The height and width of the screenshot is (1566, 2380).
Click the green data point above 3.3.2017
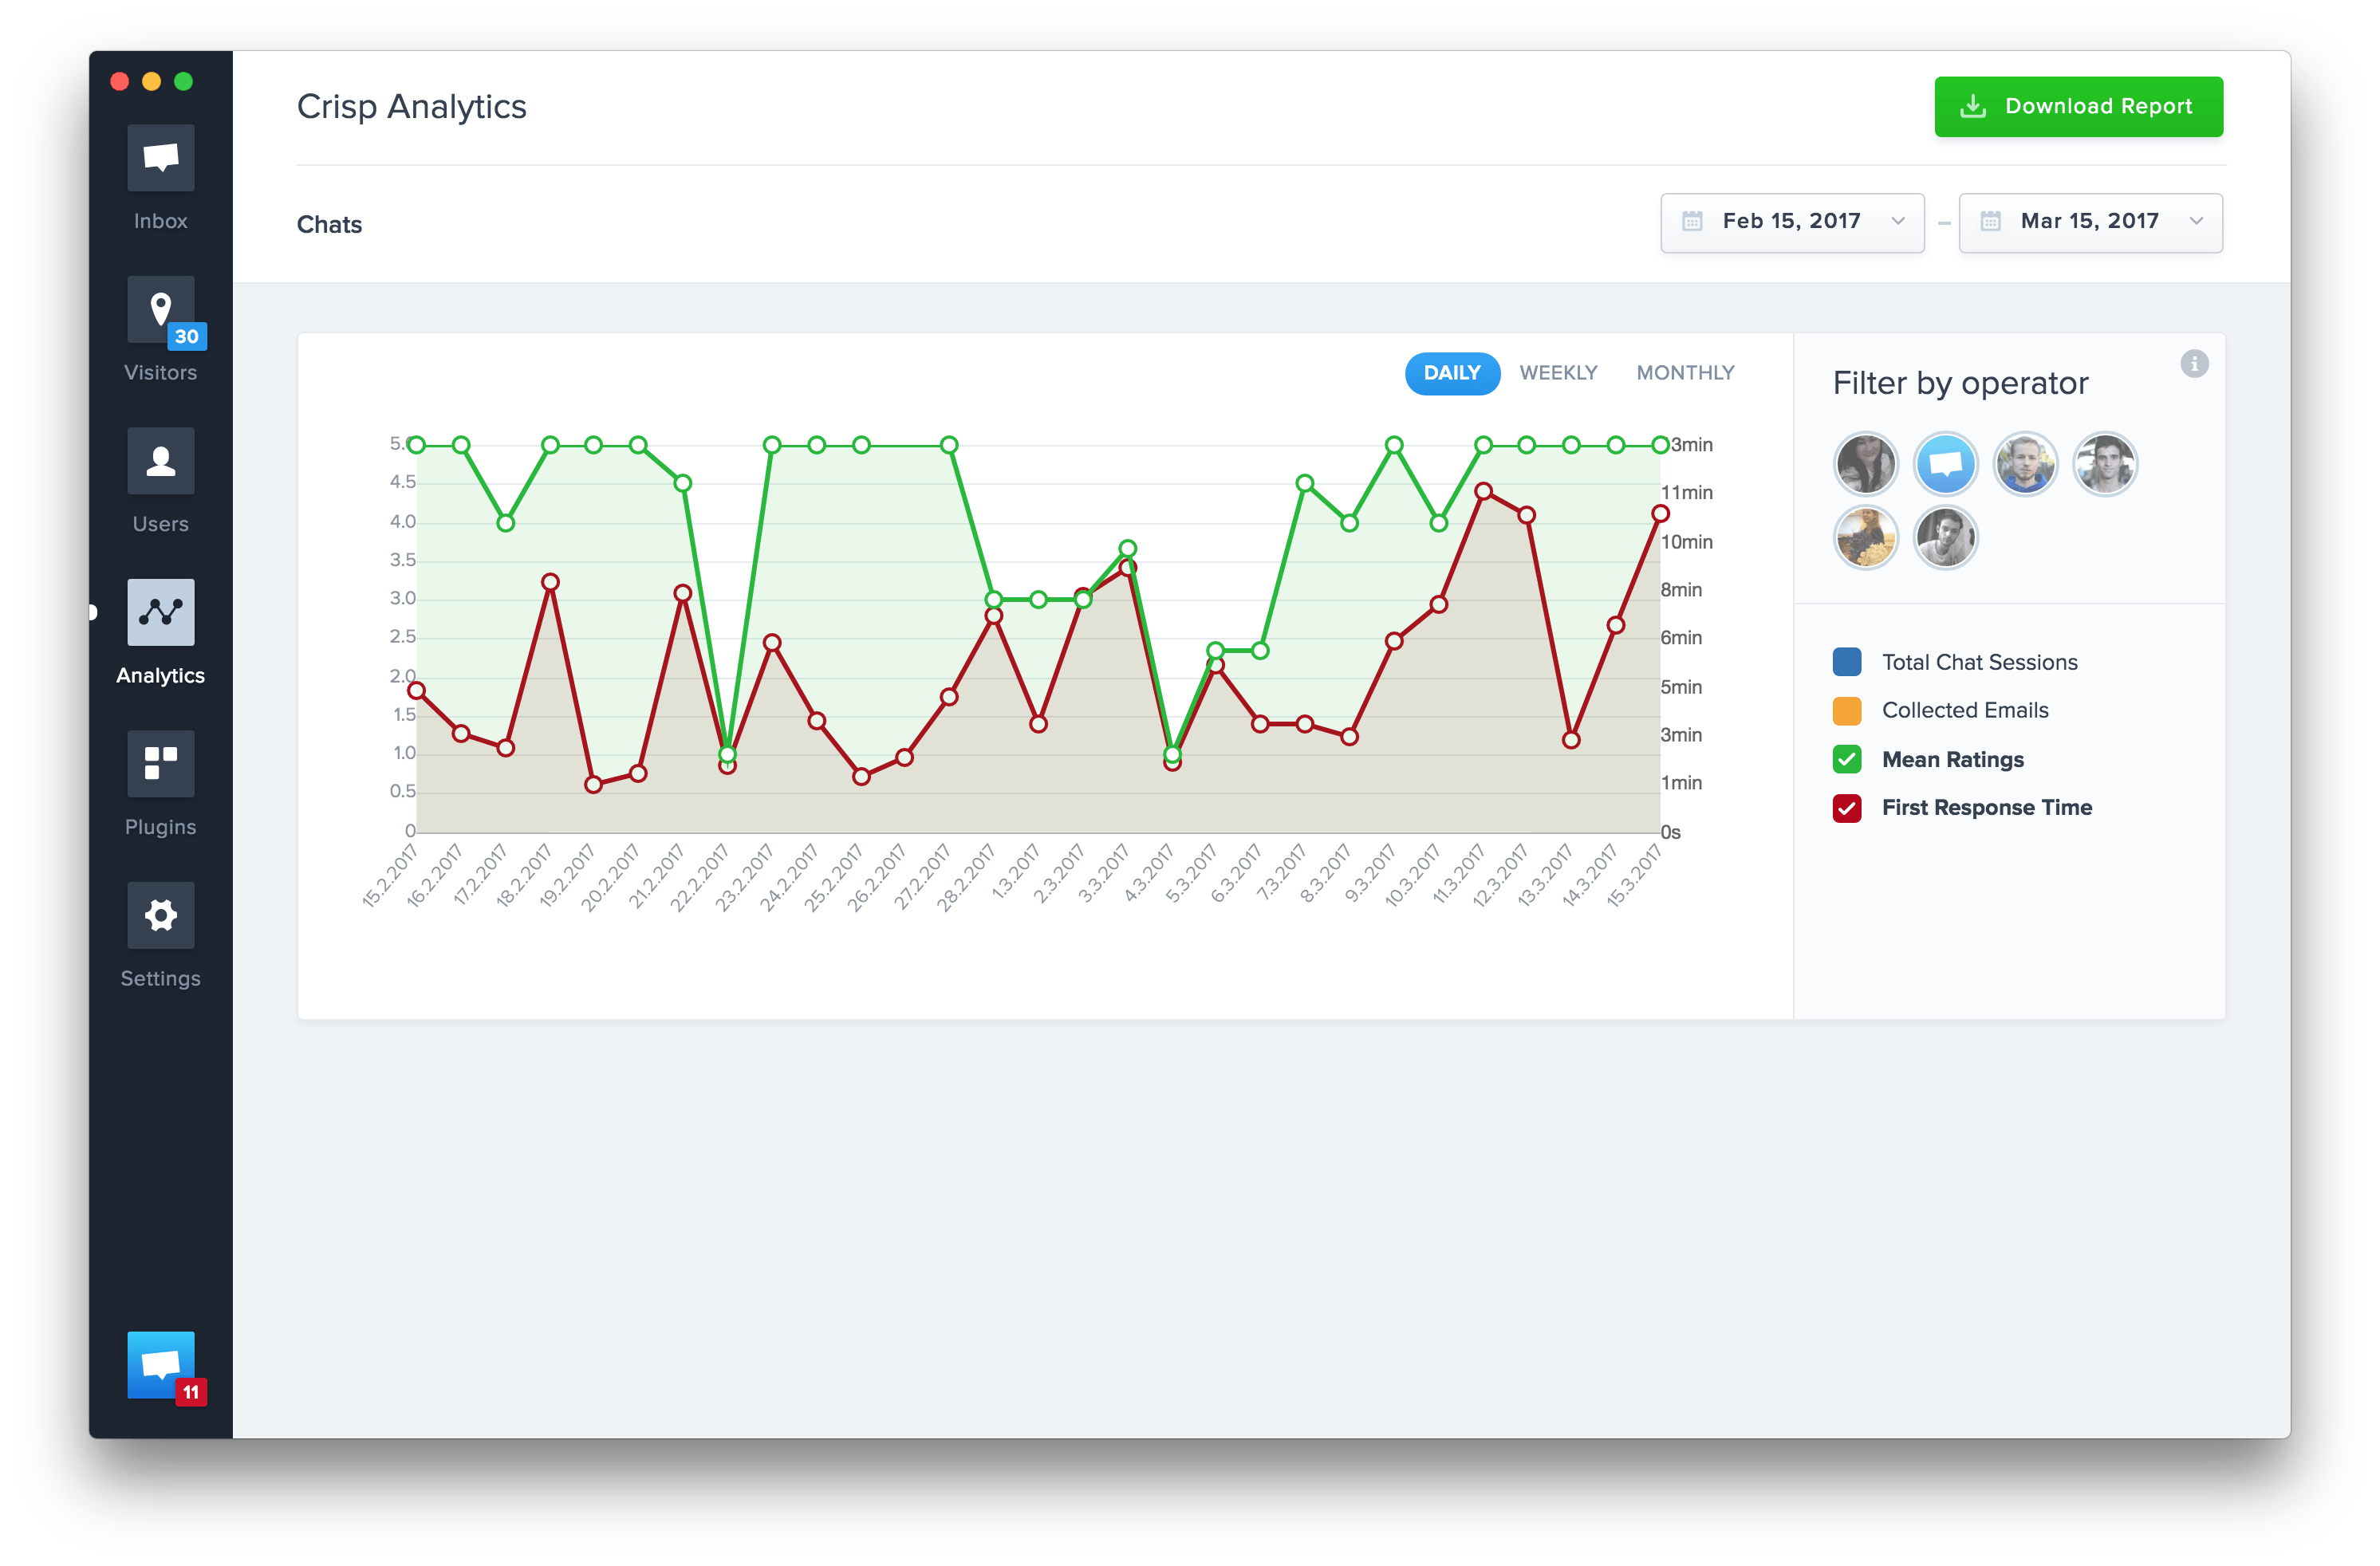1127,548
